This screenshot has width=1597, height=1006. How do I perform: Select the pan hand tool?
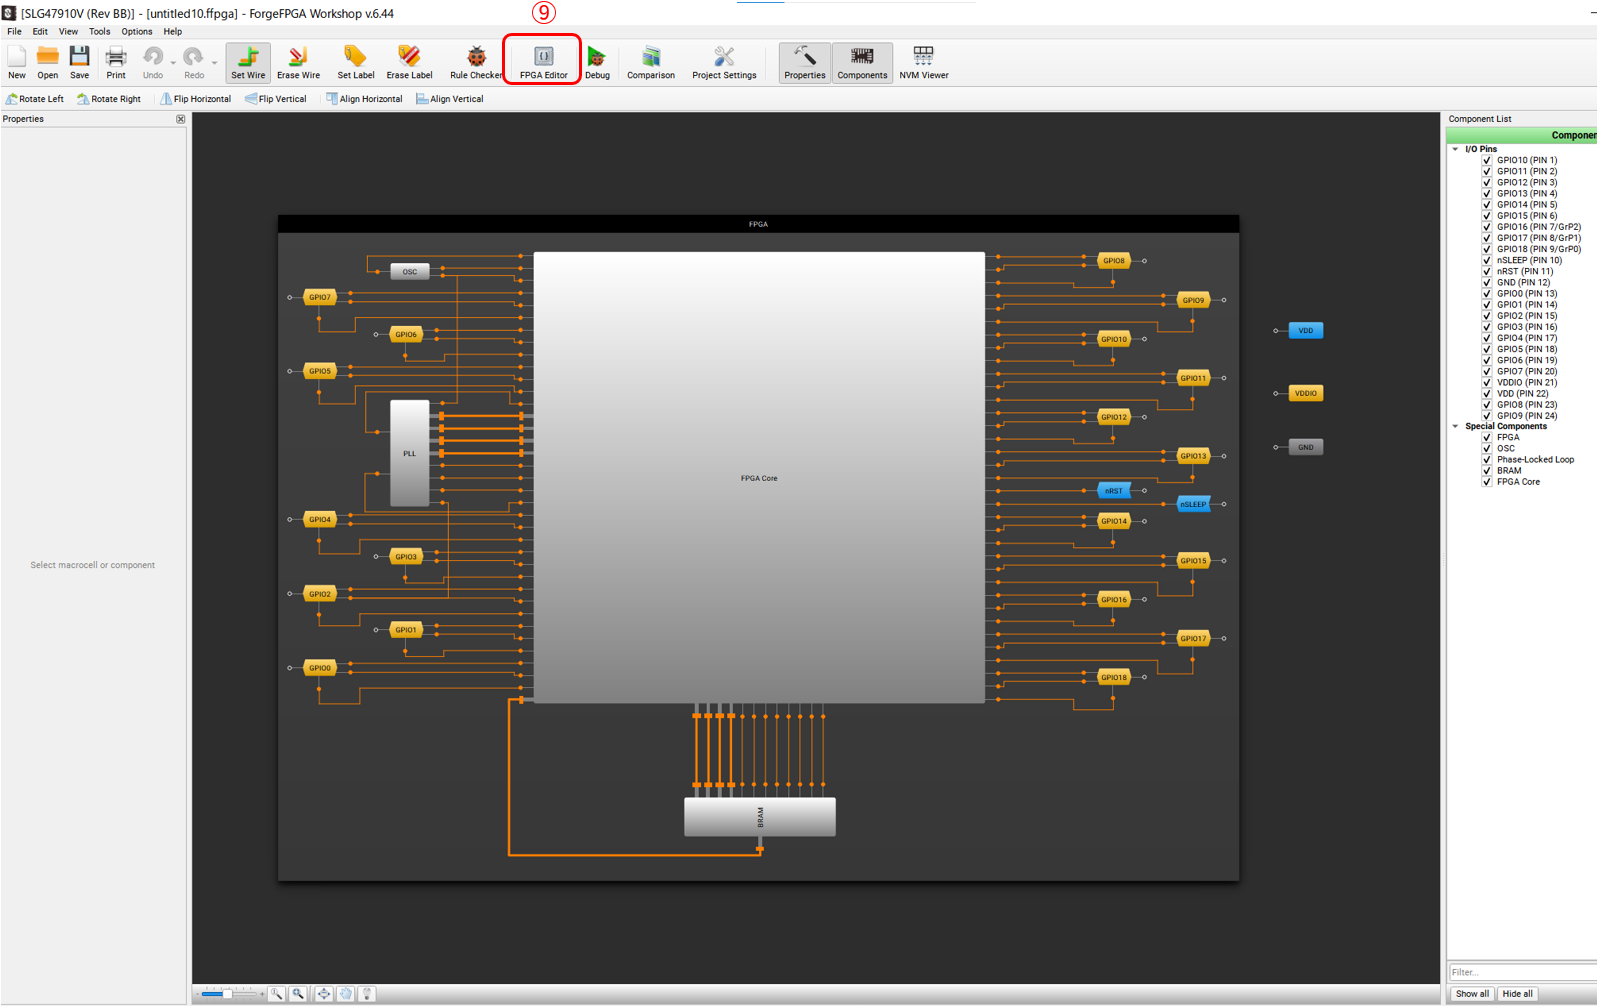tap(345, 994)
